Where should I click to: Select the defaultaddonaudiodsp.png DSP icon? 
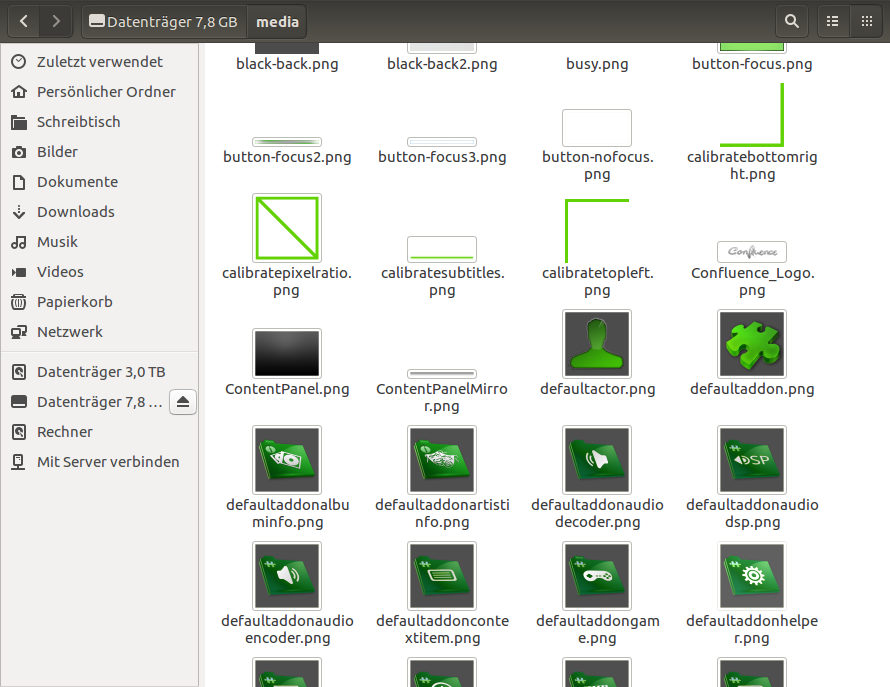pyautogui.click(x=752, y=460)
